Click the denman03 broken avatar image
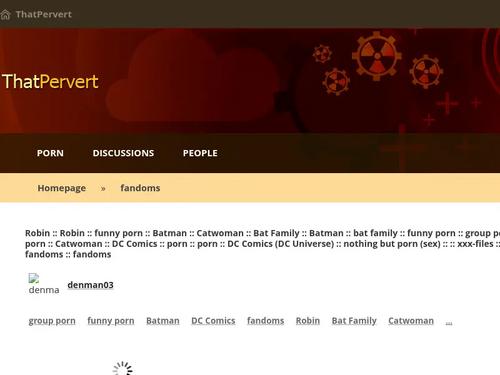The image size is (500, 375). pos(44,284)
